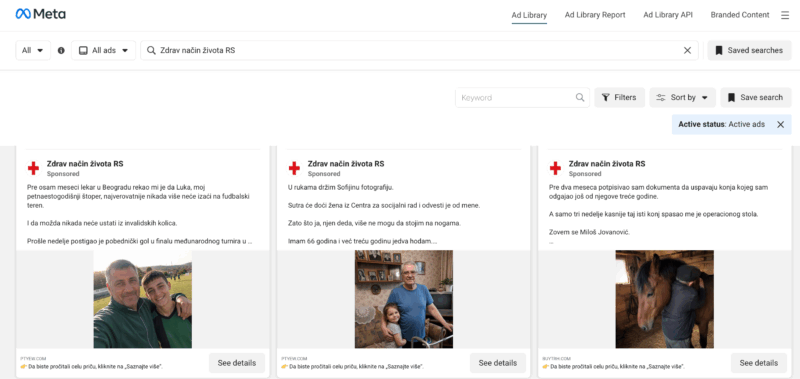This screenshot has height=379, width=800.
Task: See details of the football player ad
Action: click(237, 363)
